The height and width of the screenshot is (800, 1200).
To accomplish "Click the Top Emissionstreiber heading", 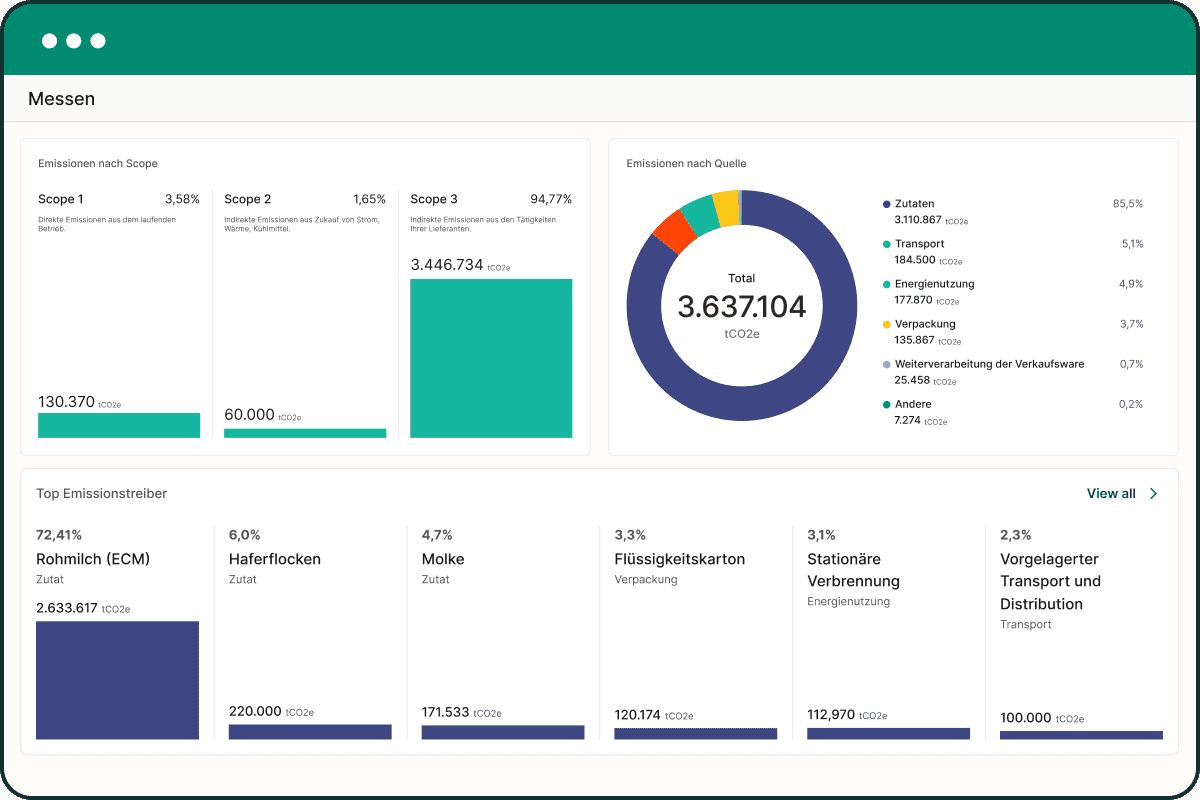I will point(101,493).
